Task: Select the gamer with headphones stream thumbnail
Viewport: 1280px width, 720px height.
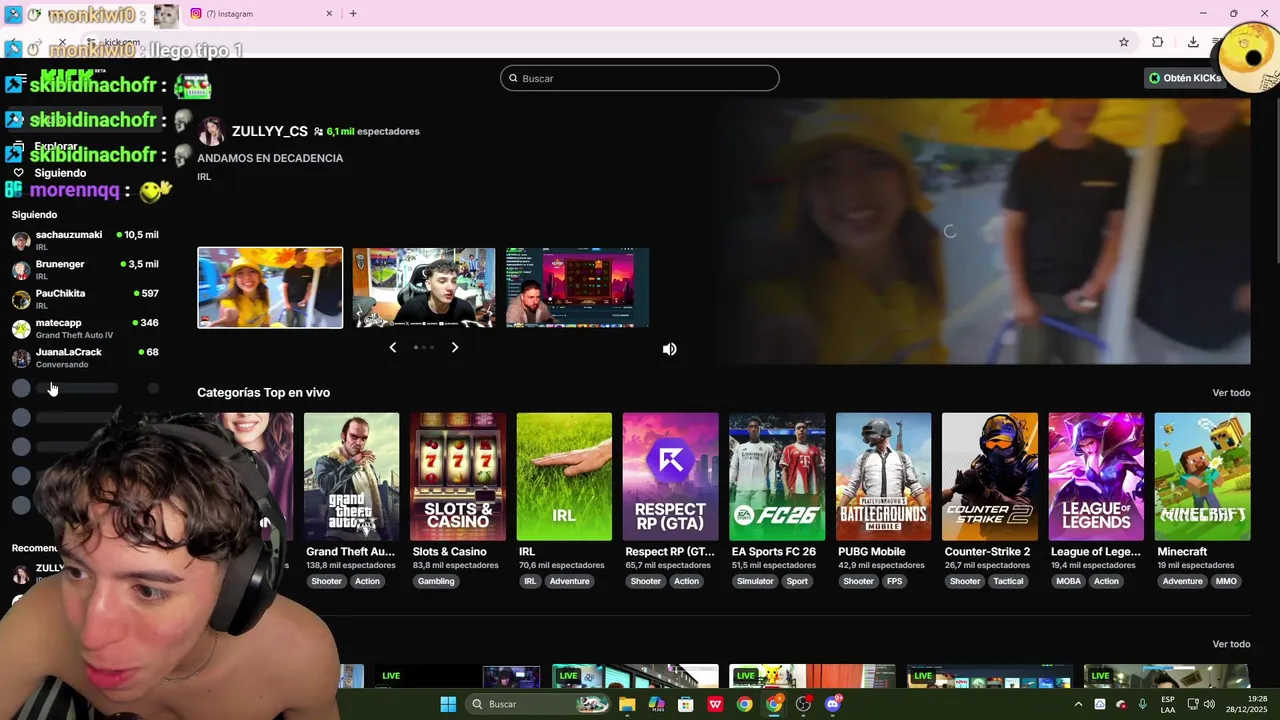Action: 424,288
